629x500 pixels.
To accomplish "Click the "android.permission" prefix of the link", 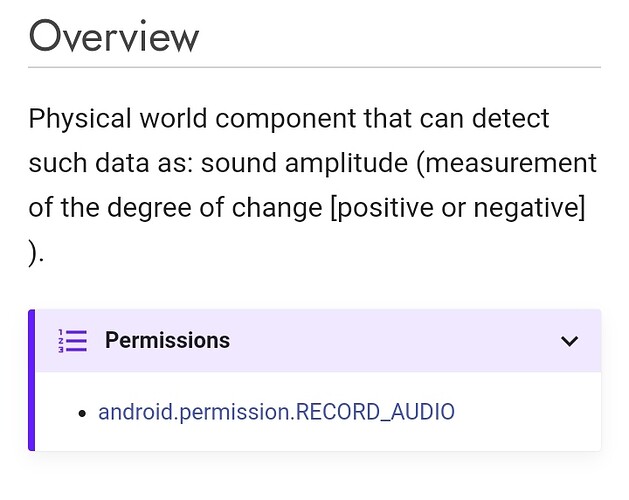I will [194, 412].
